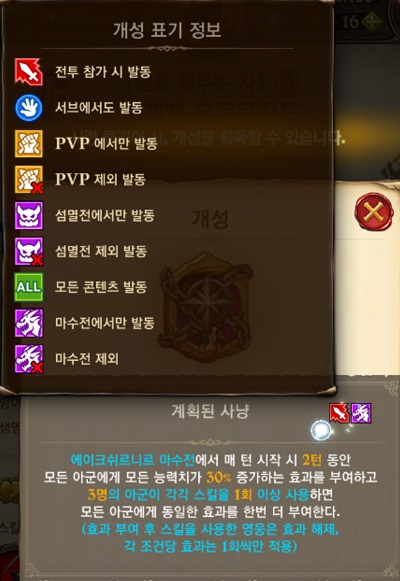Tap the small purple dragon tag beside 계획된 사냥
Viewport: 400px width, 581px height.
[x=361, y=413]
